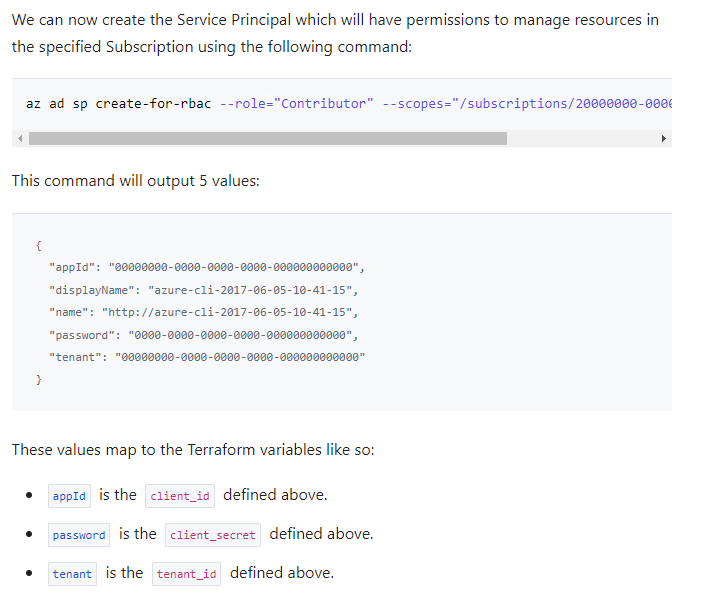Click the appId inline code label
The height and width of the screenshot is (606, 709).
(x=69, y=496)
